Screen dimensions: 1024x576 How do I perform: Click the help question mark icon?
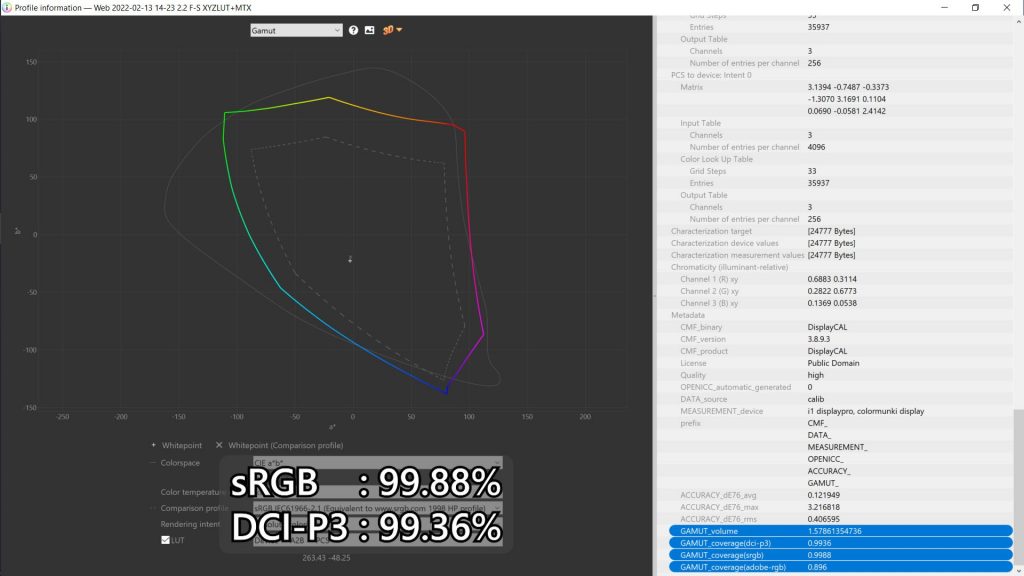click(353, 30)
